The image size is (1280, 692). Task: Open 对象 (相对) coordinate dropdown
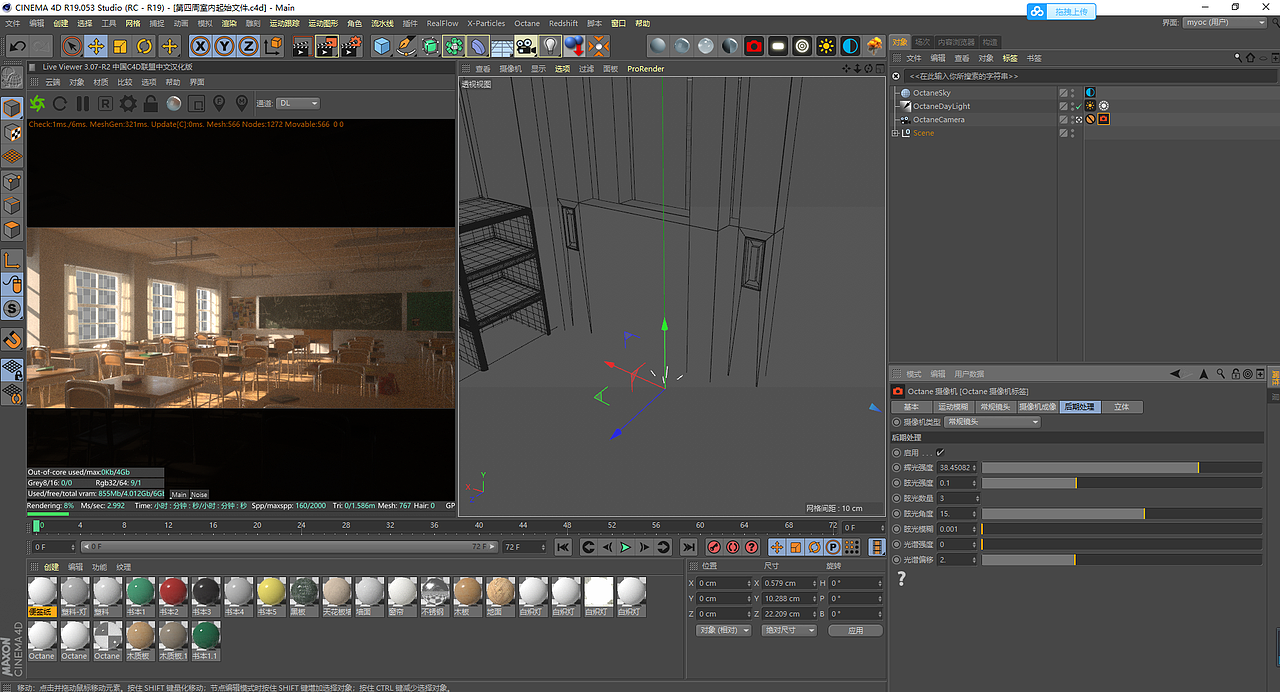pyautogui.click(x=723, y=631)
